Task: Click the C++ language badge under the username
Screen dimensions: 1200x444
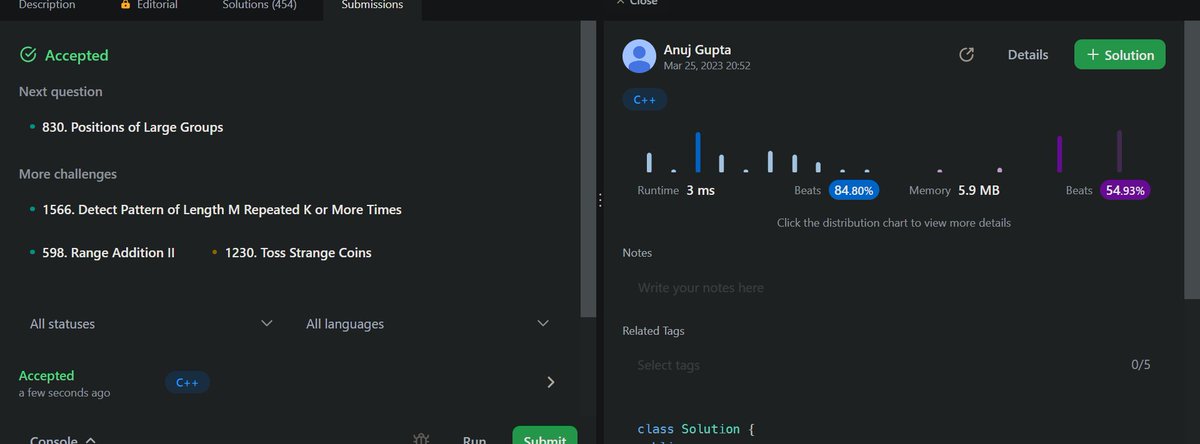Action: (645, 100)
